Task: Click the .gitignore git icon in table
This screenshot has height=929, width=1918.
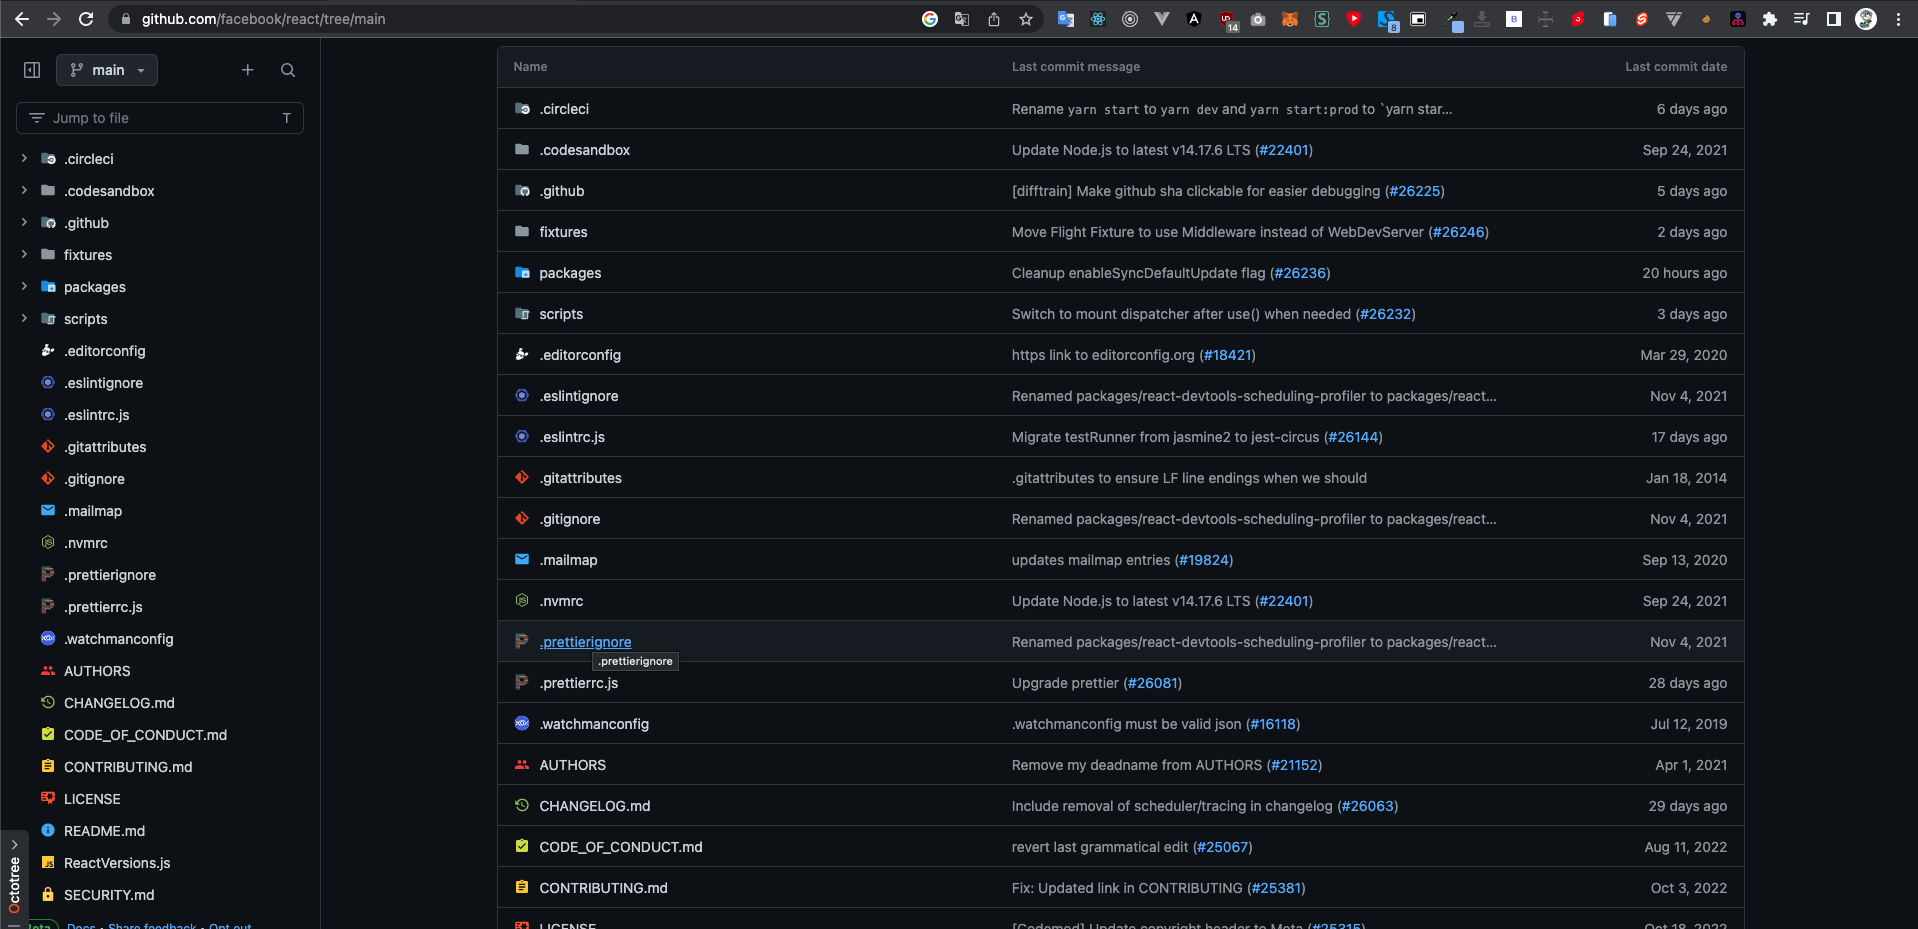Action: tap(522, 519)
